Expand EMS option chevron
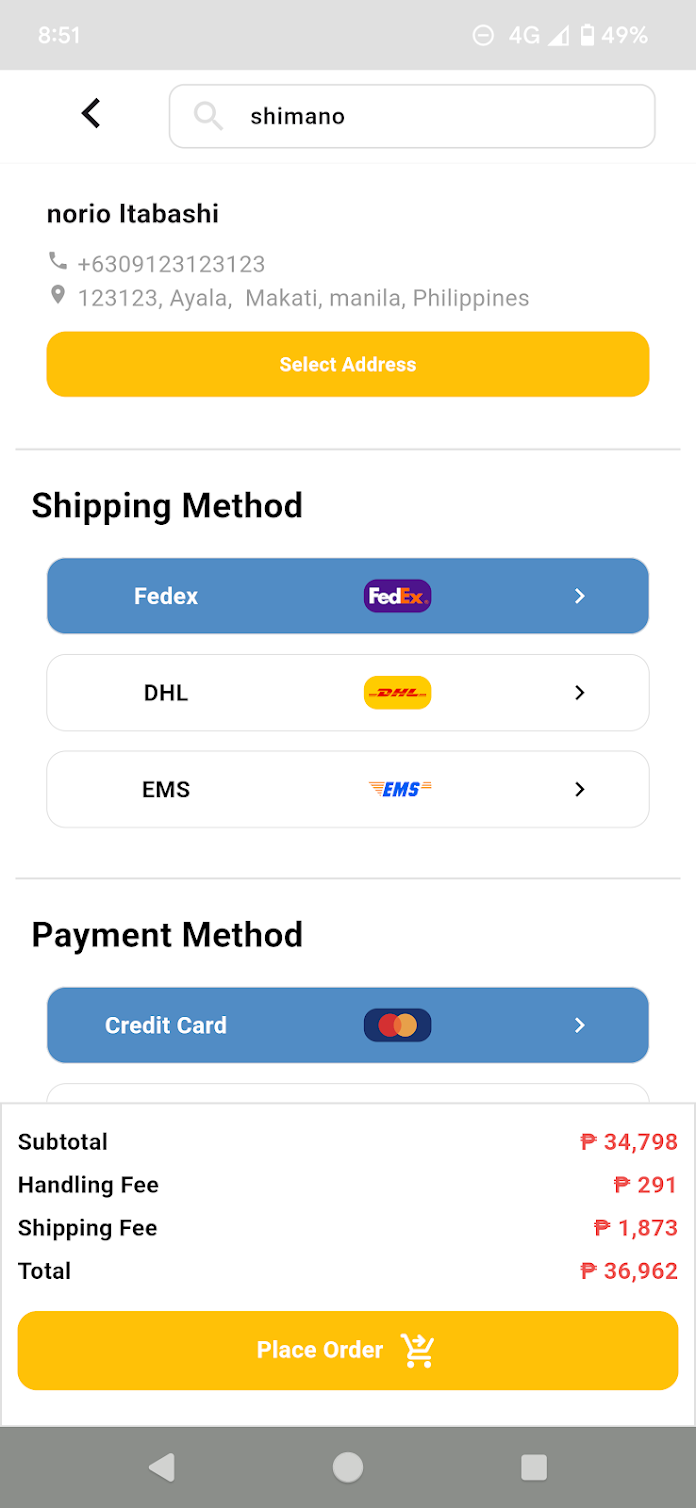The image size is (696, 1508). (580, 789)
